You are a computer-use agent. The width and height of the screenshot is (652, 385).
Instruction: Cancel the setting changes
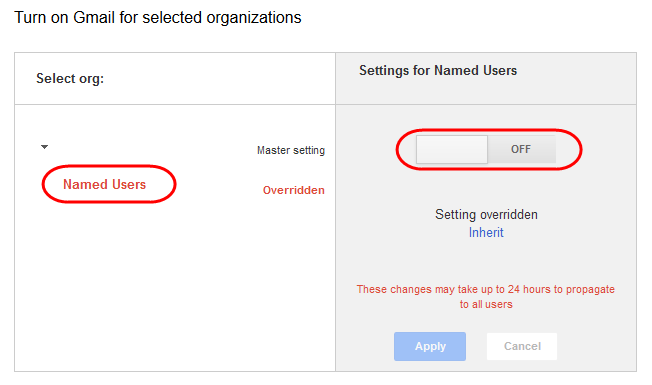point(522,346)
